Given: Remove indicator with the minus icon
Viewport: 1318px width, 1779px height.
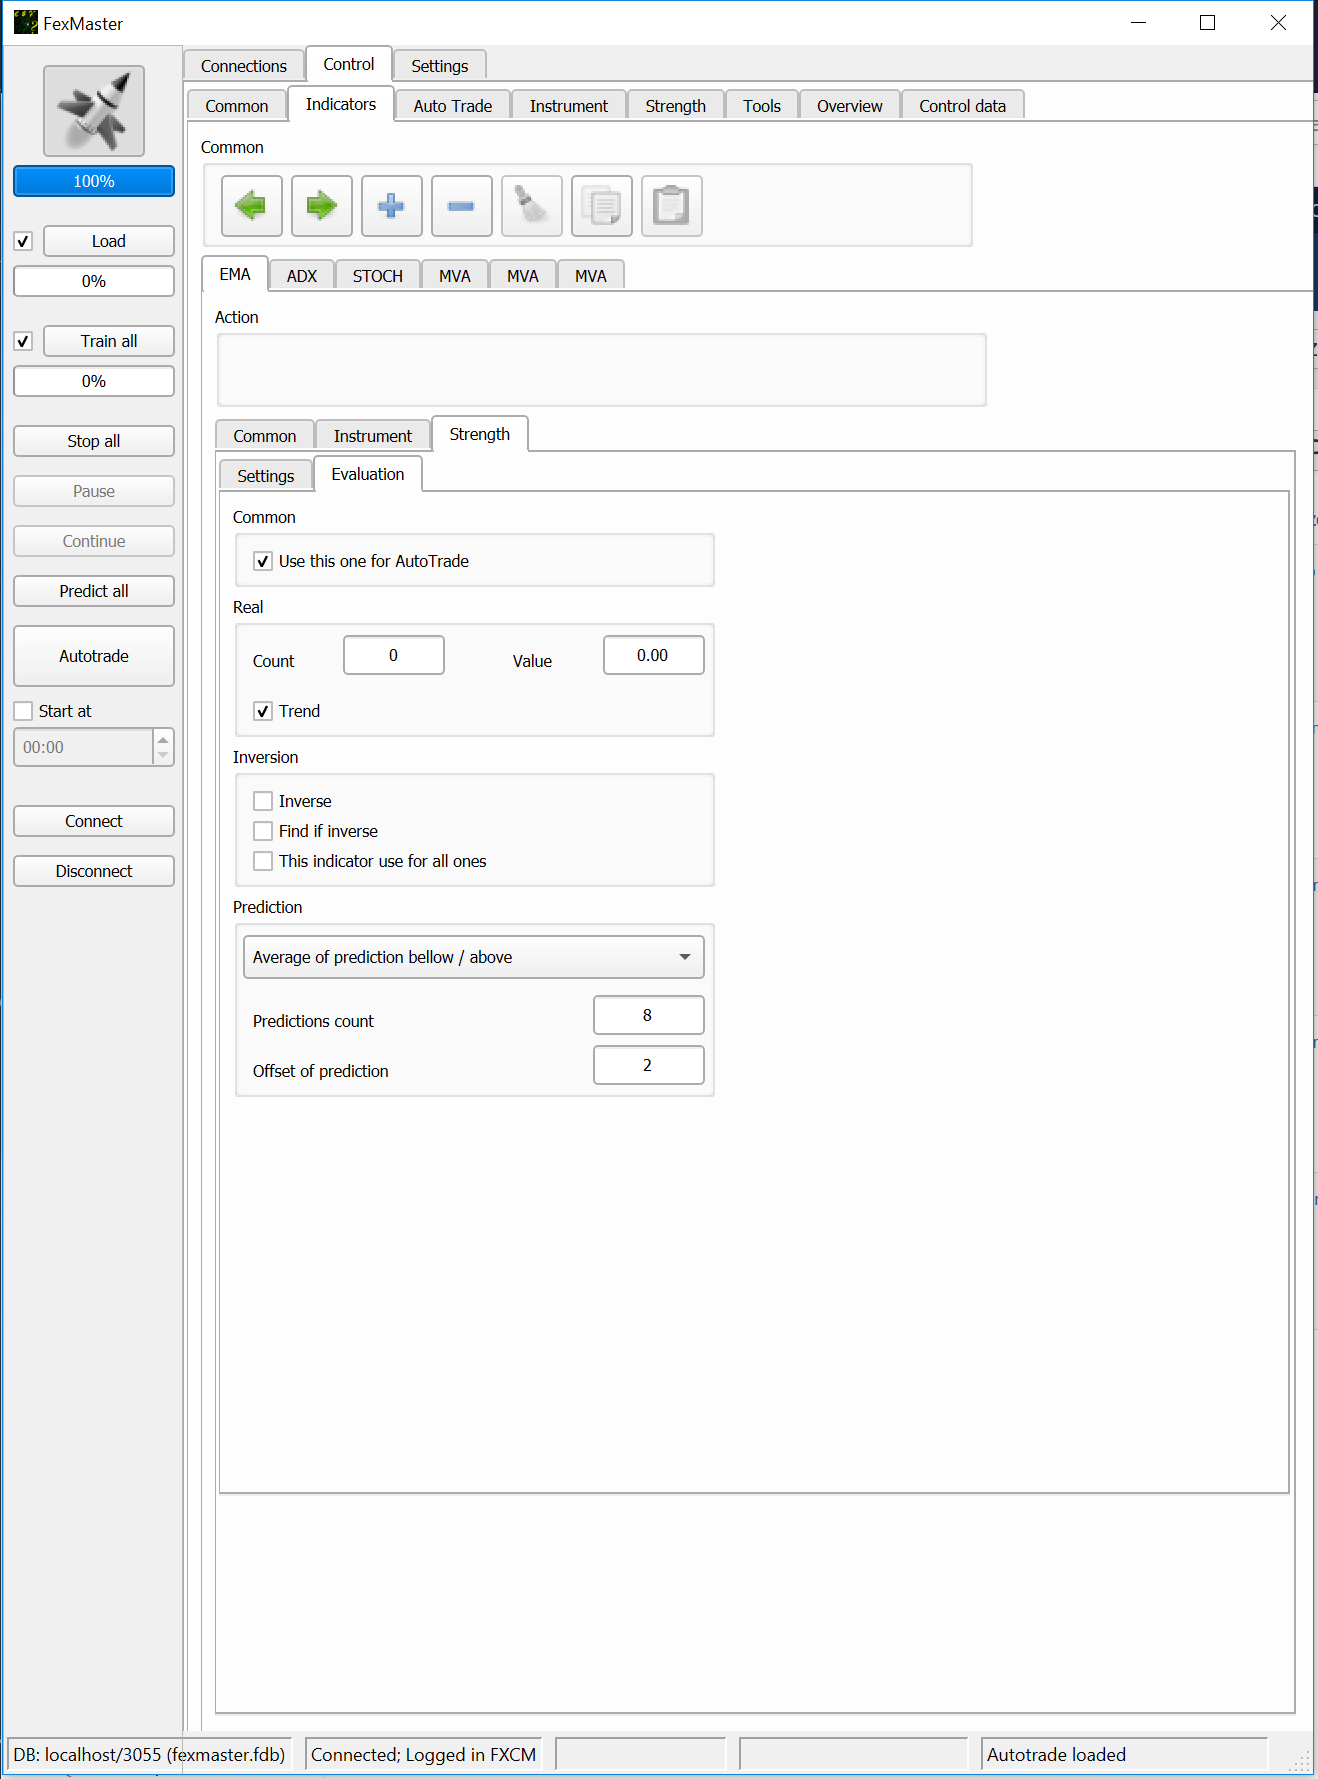Looking at the screenshot, I should point(461,206).
